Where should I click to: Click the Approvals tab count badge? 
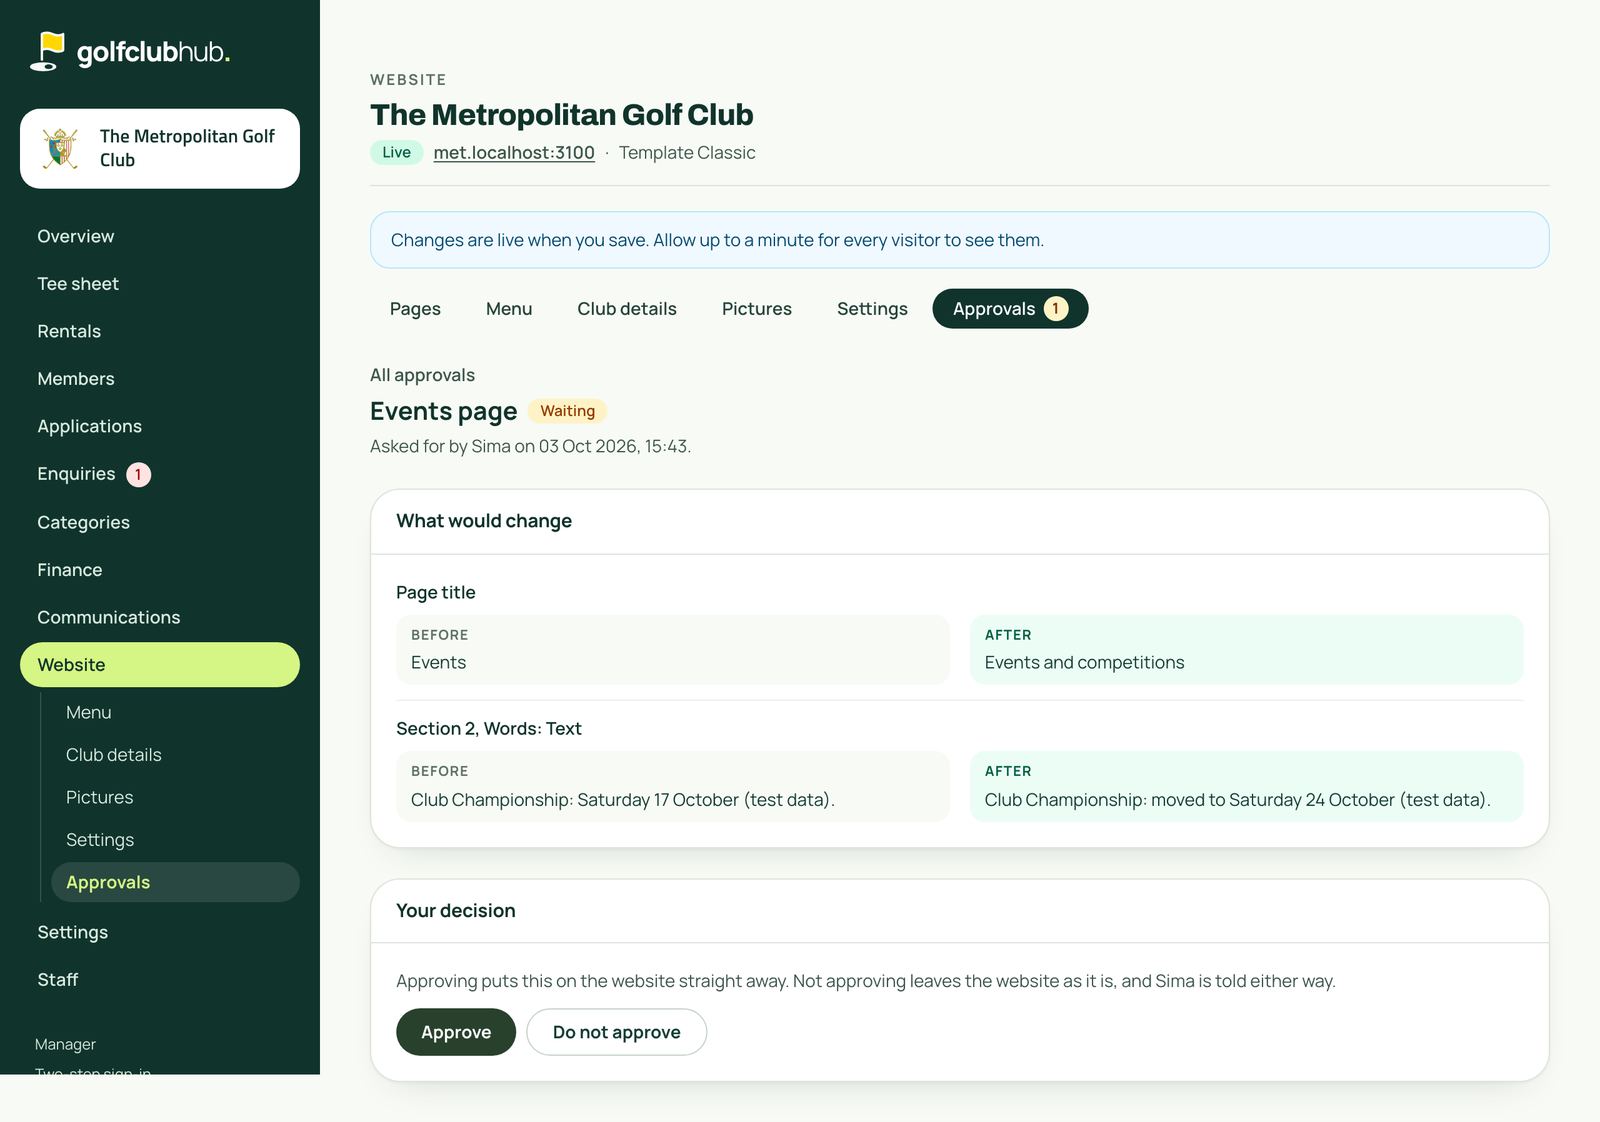1056,309
